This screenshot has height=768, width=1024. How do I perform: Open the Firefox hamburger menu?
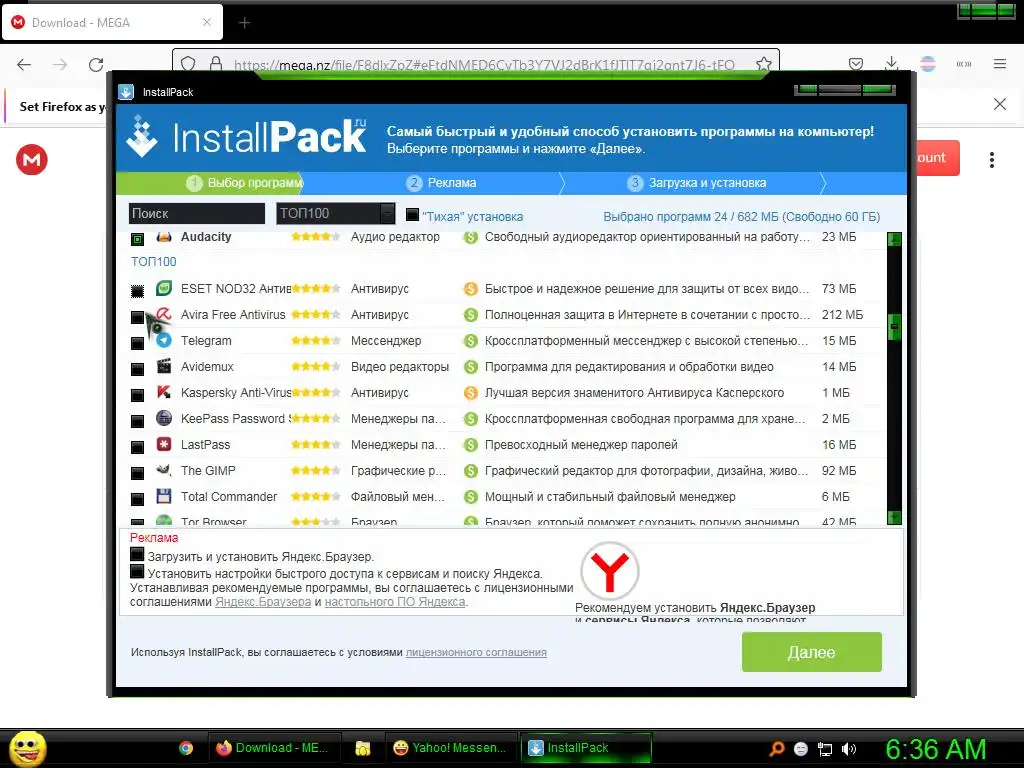pos(1000,64)
